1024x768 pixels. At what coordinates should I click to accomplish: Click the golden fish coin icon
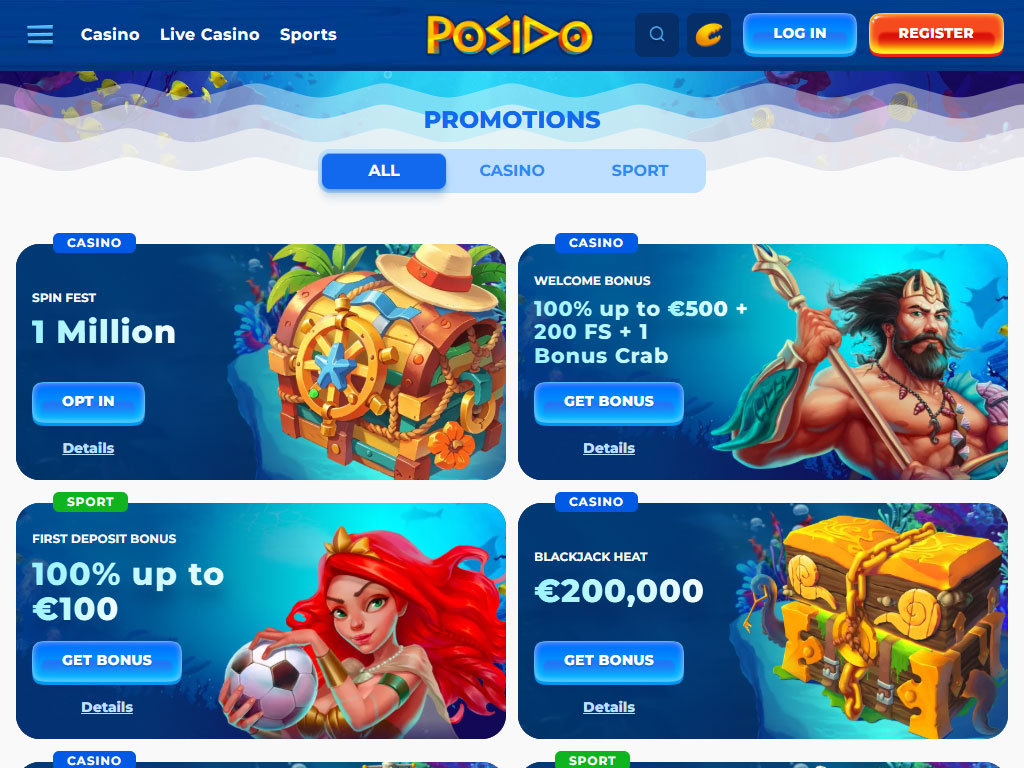[709, 34]
